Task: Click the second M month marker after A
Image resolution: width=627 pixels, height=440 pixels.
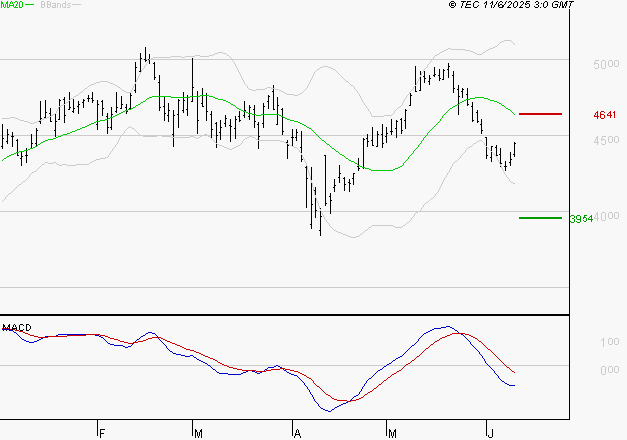Action: pyautogui.click(x=392, y=434)
